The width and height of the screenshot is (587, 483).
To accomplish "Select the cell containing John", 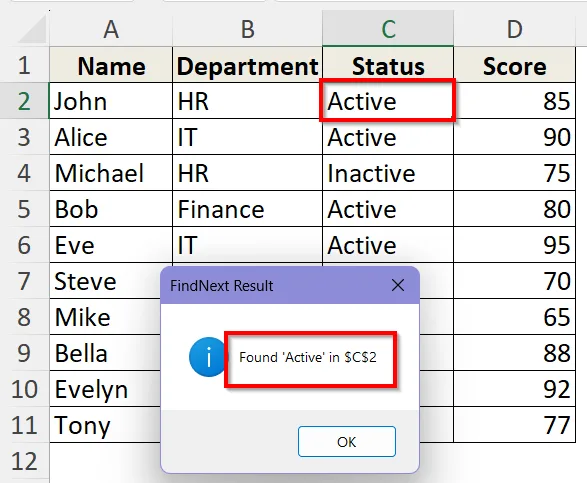I will click(x=111, y=101).
